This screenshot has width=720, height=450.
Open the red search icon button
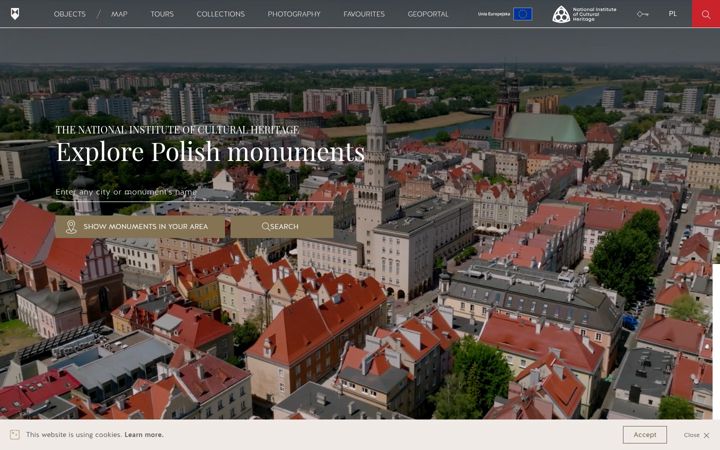point(706,14)
